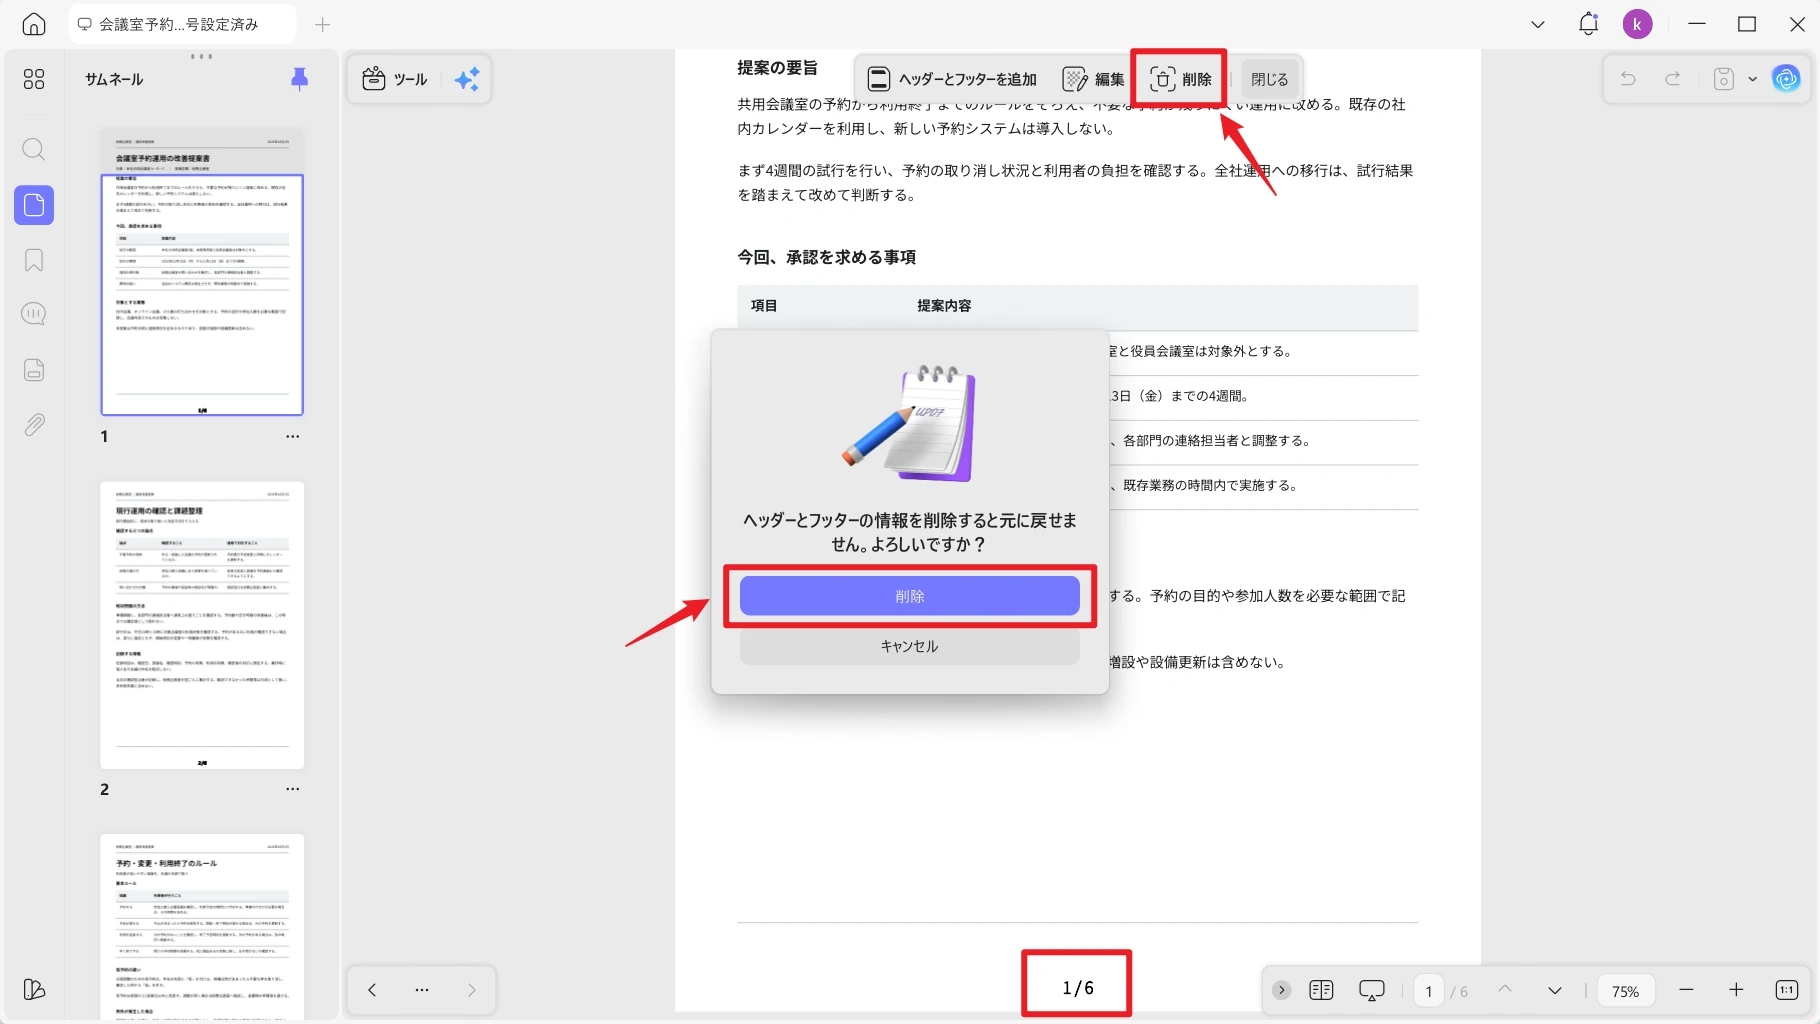
Task: Confirm with the purple 削除 button
Action: [x=910, y=596]
